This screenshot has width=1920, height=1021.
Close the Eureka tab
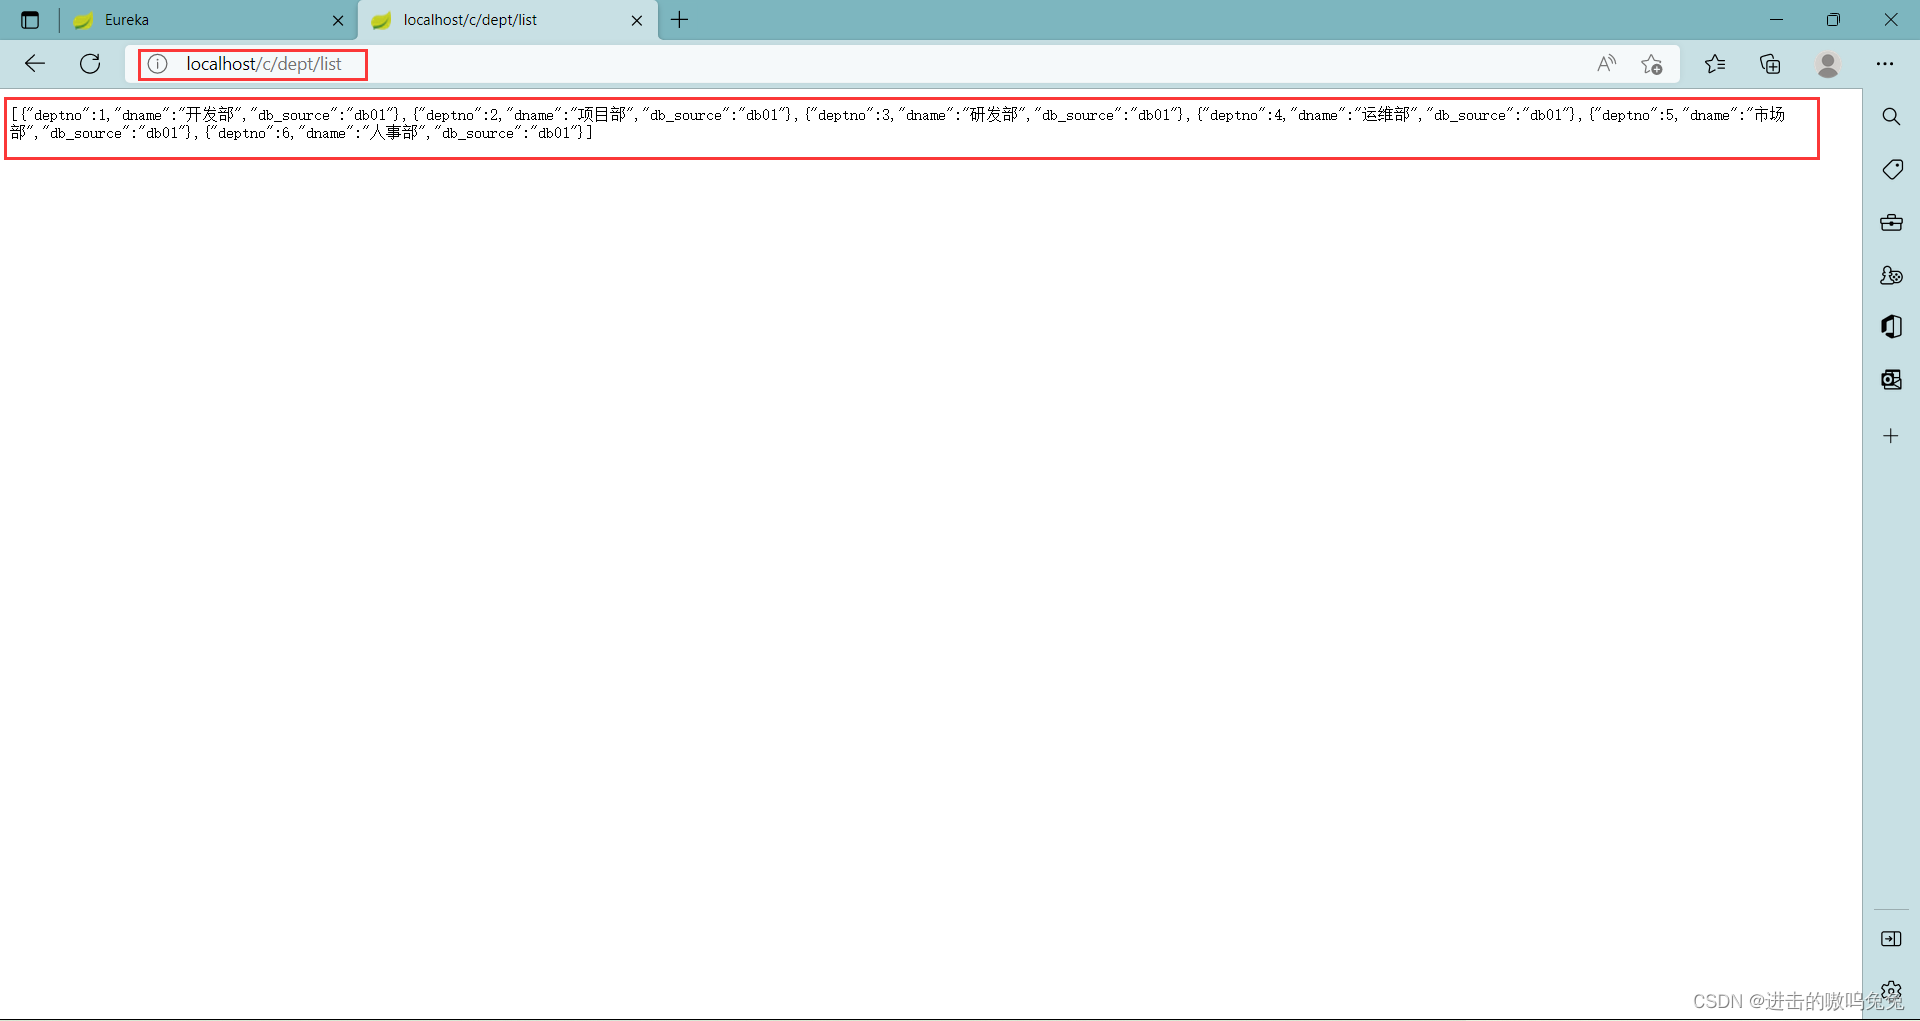pyautogui.click(x=338, y=20)
